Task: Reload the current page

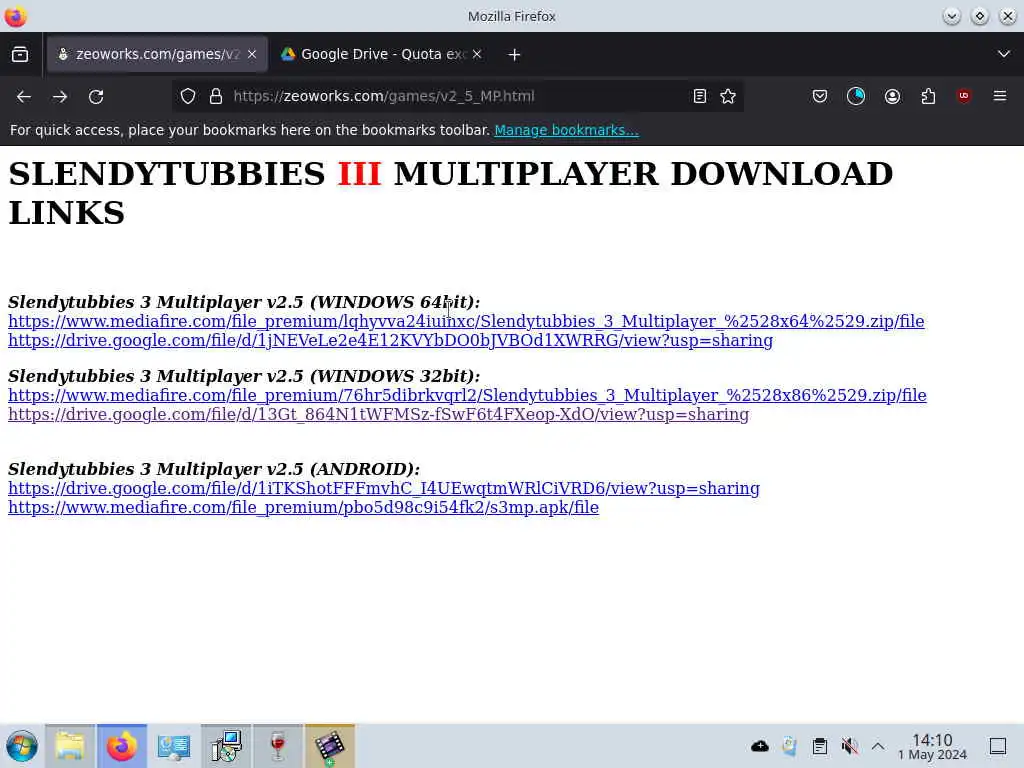Action: click(x=96, y=97)
